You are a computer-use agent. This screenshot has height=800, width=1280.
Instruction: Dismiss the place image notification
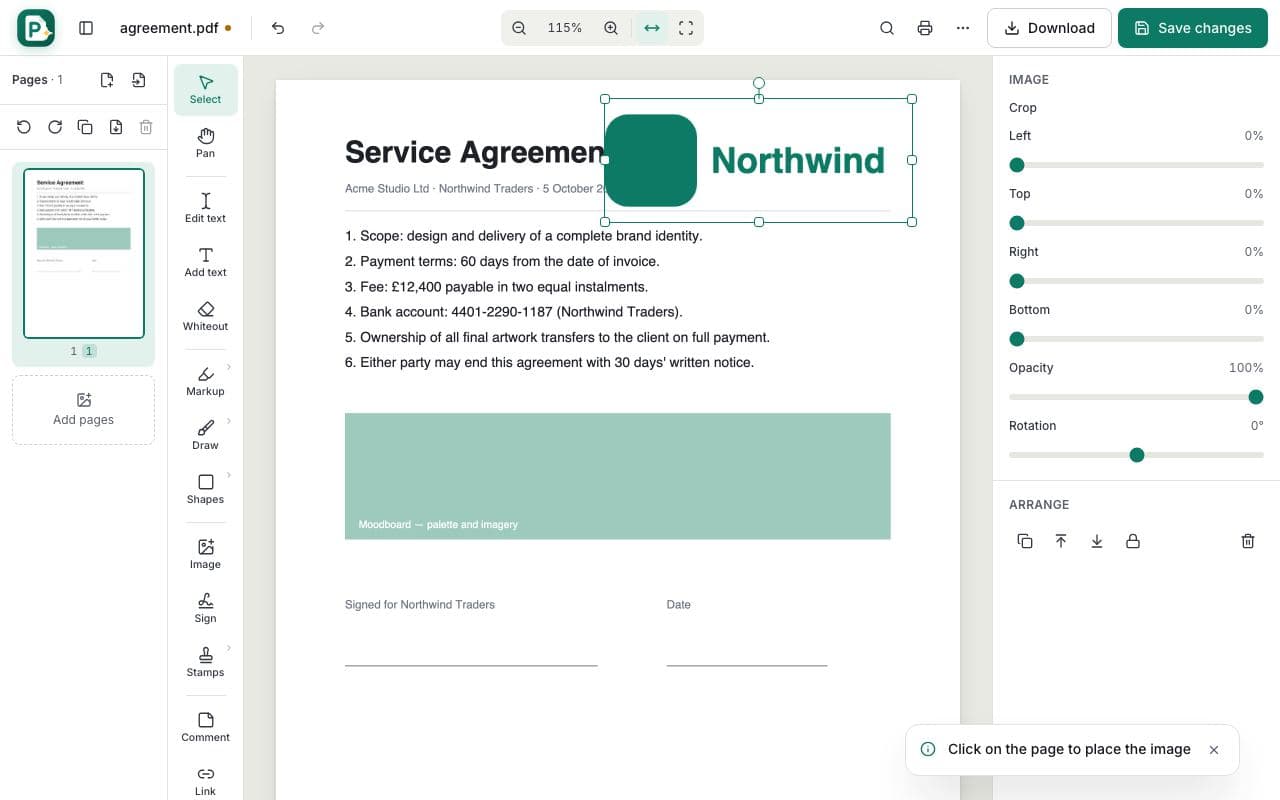coord(1214,750)
